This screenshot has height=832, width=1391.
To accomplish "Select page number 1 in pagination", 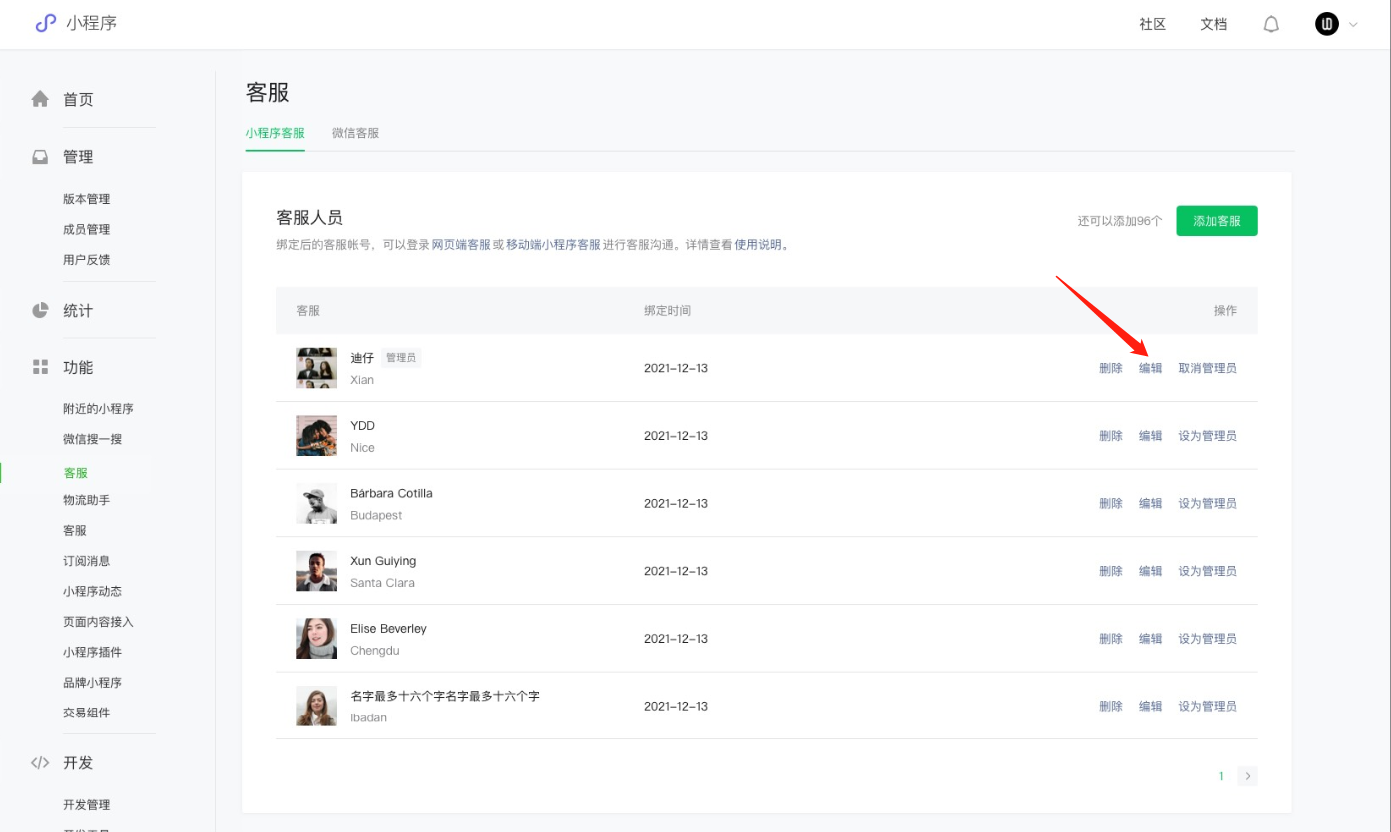I will [x=1221, y=776].
